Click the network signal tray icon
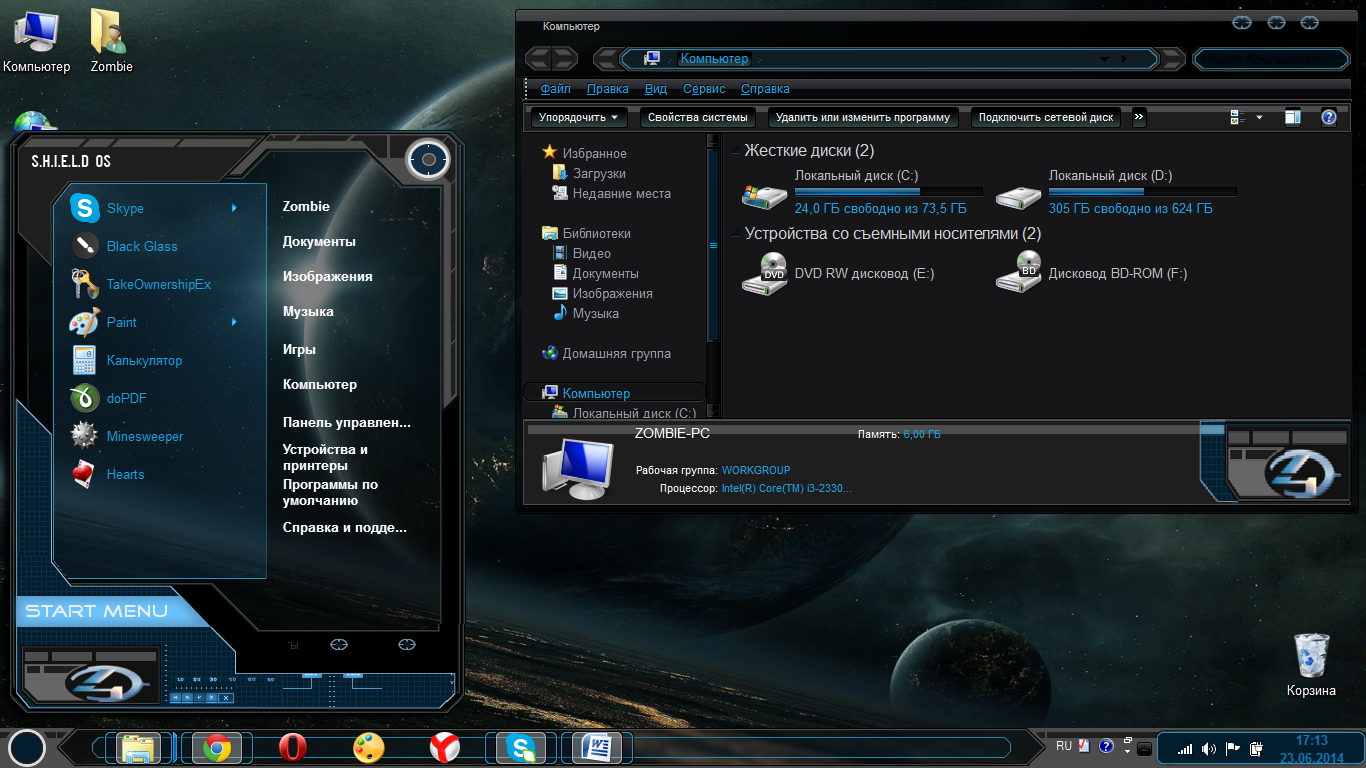The width and height of the screenshot is (1366, 768). 1185,749
